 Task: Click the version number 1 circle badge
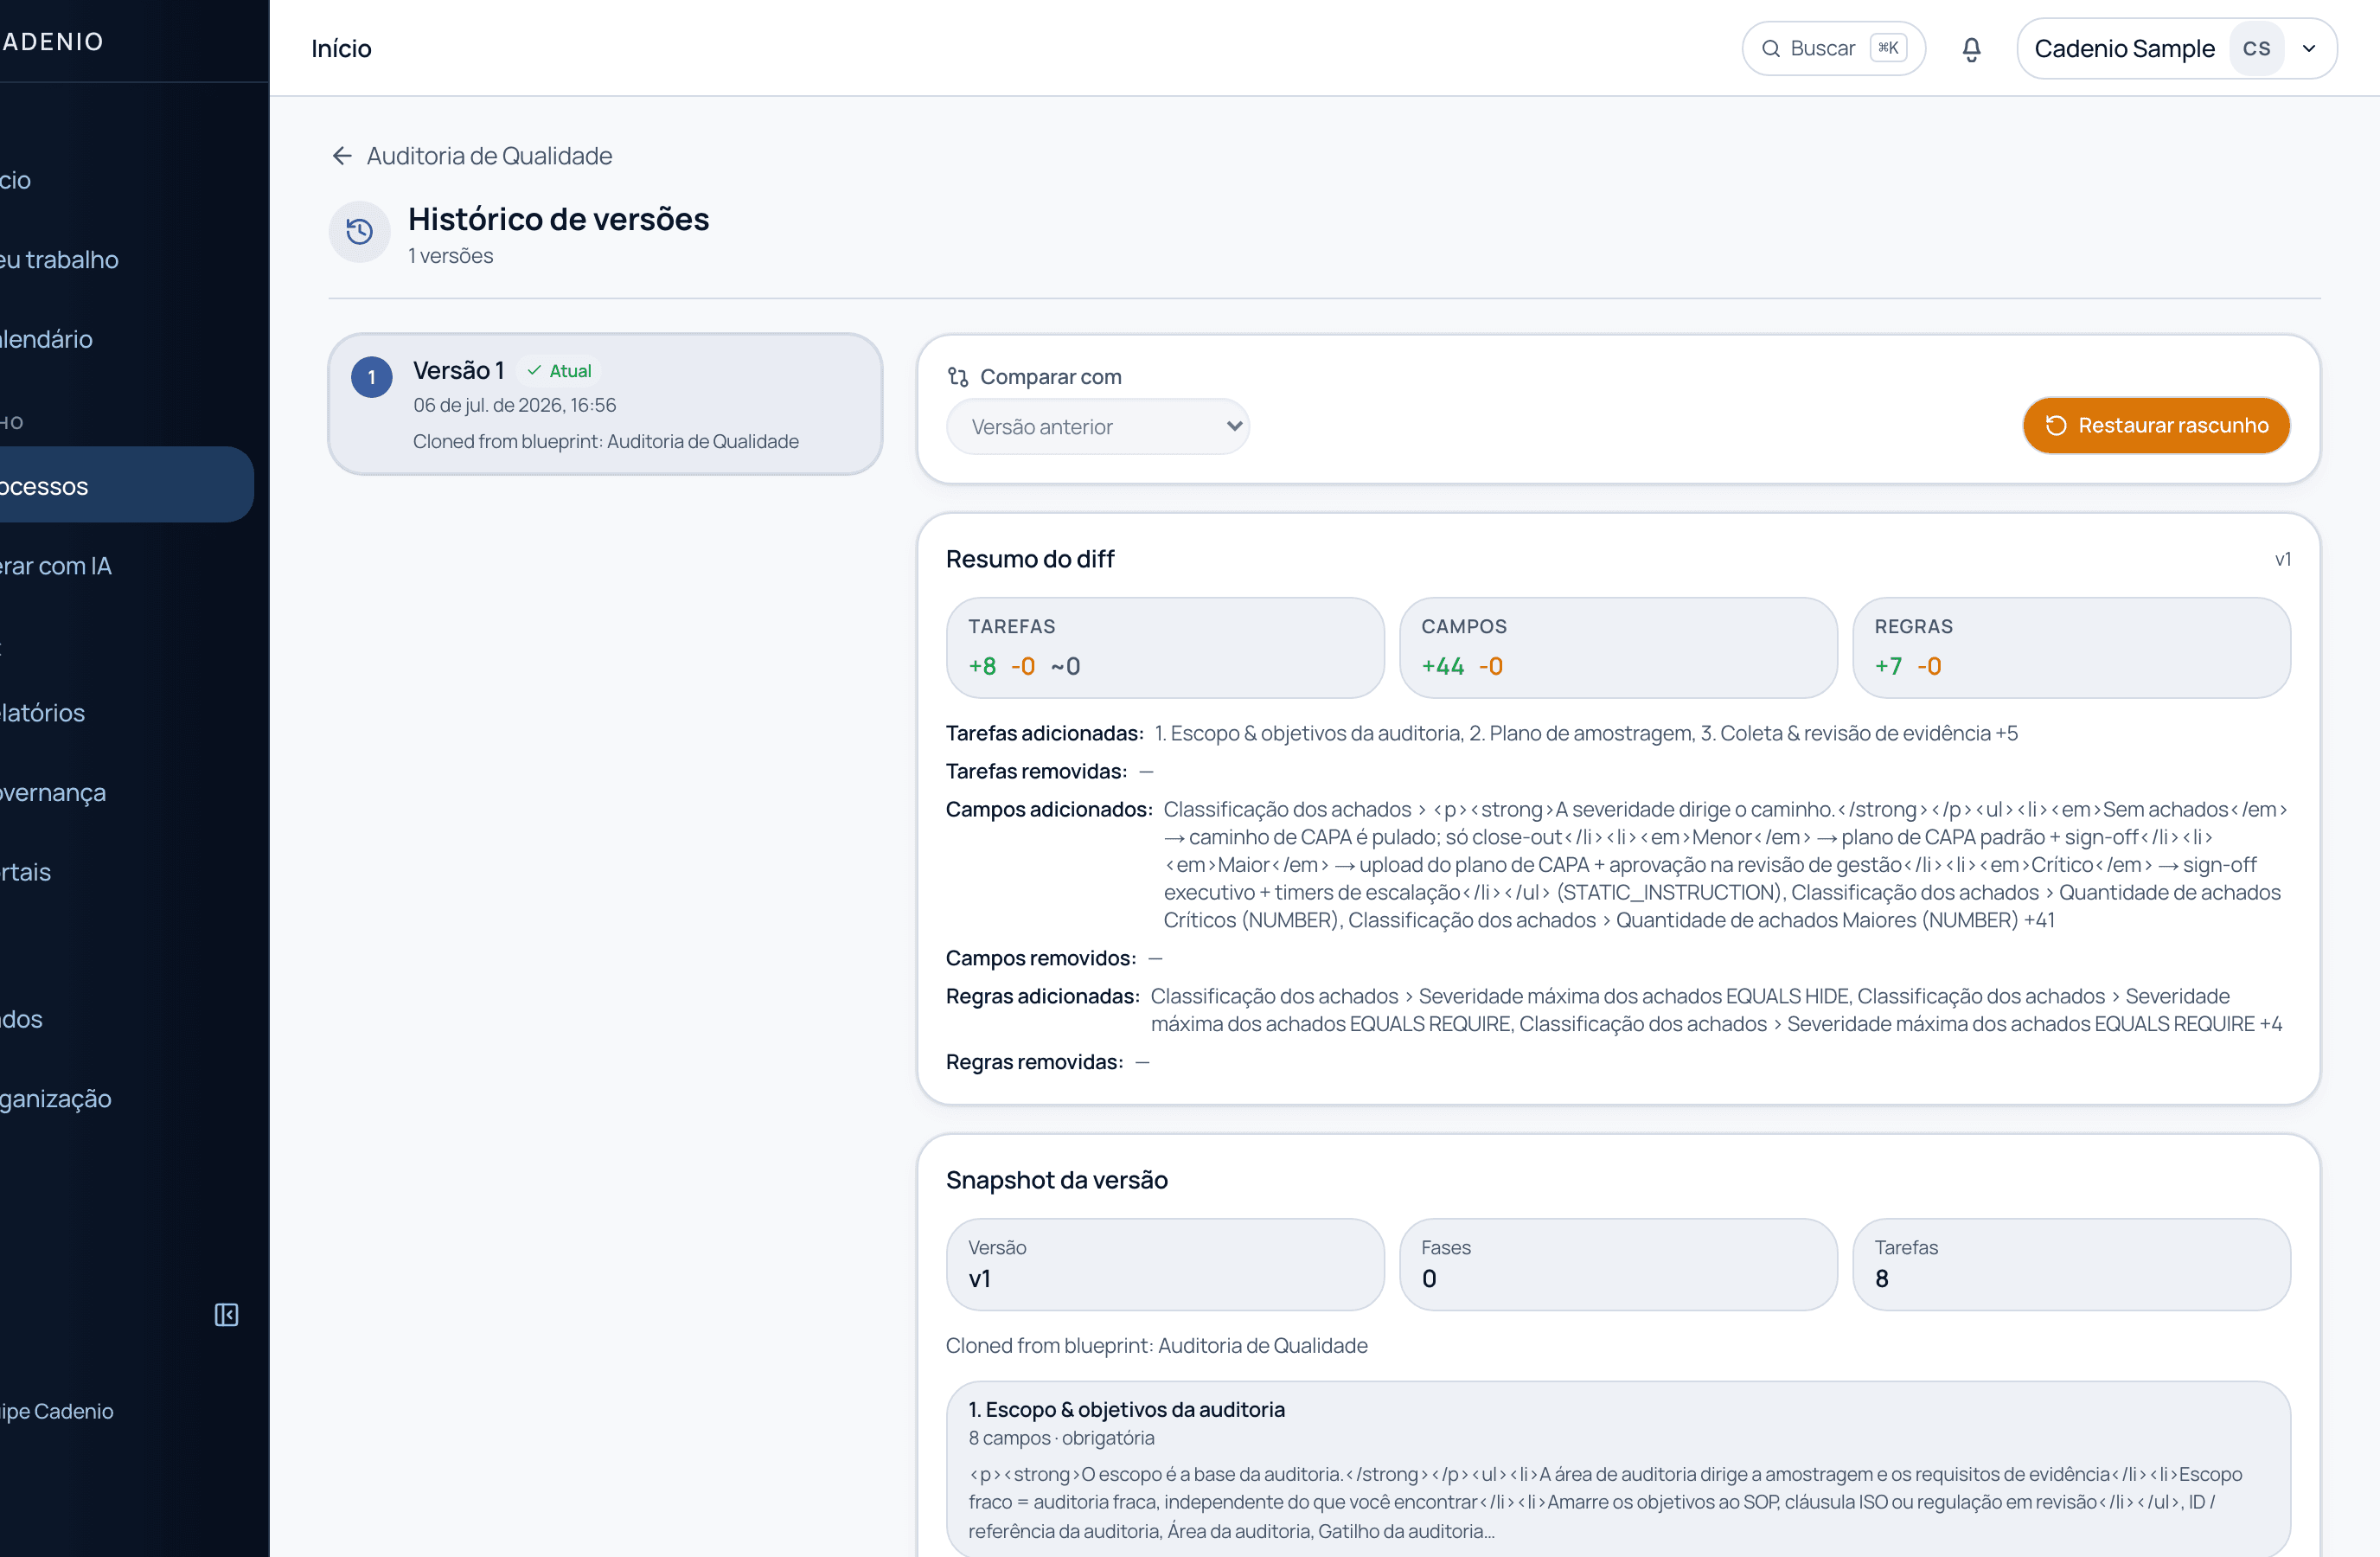coord(372,377)
